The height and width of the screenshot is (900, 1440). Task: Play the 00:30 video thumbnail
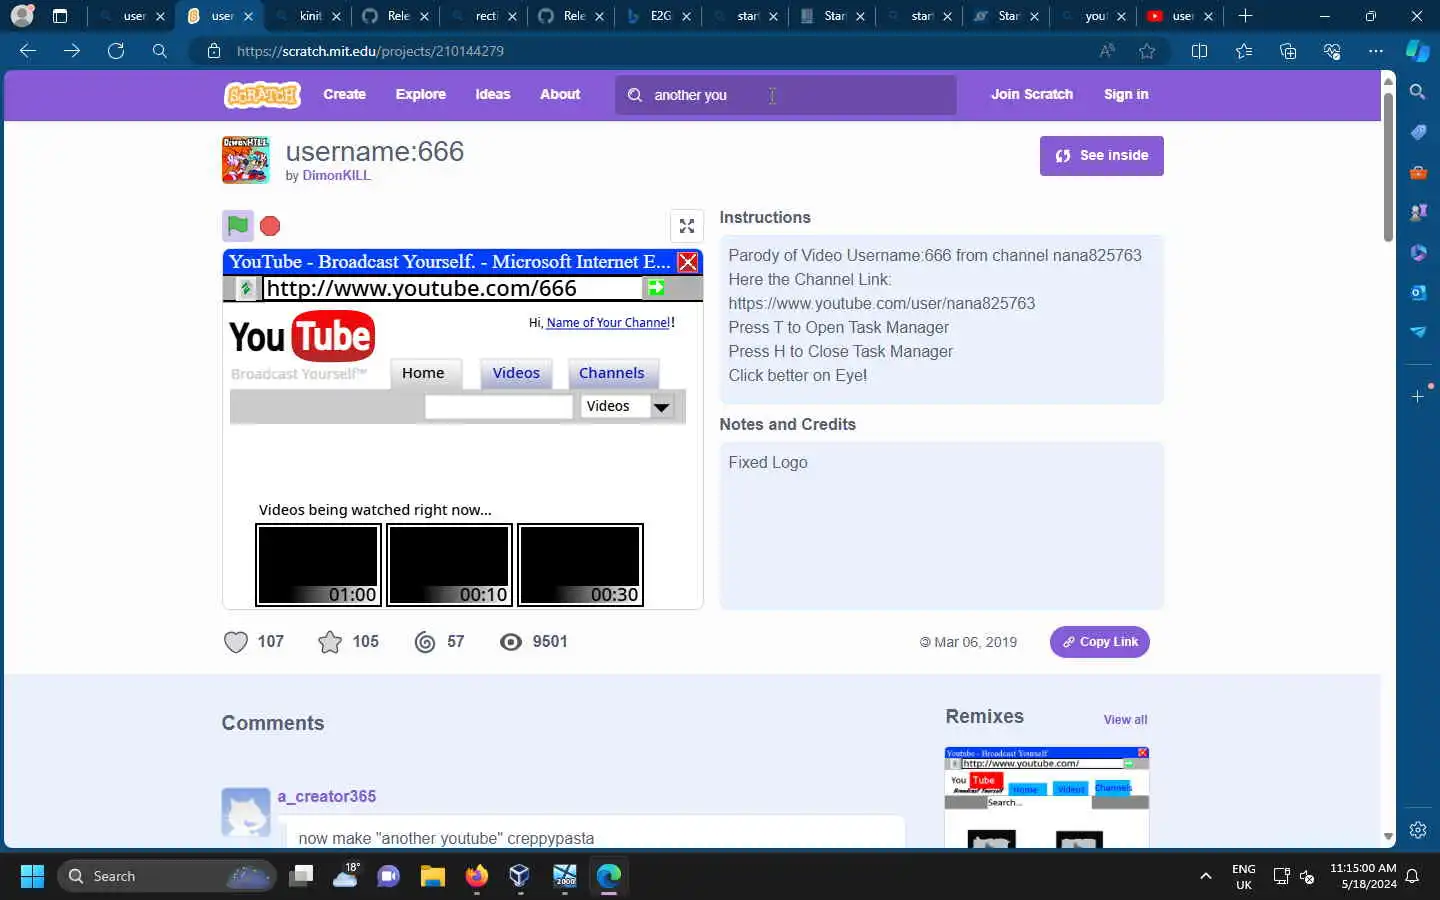tap(580, 565)
